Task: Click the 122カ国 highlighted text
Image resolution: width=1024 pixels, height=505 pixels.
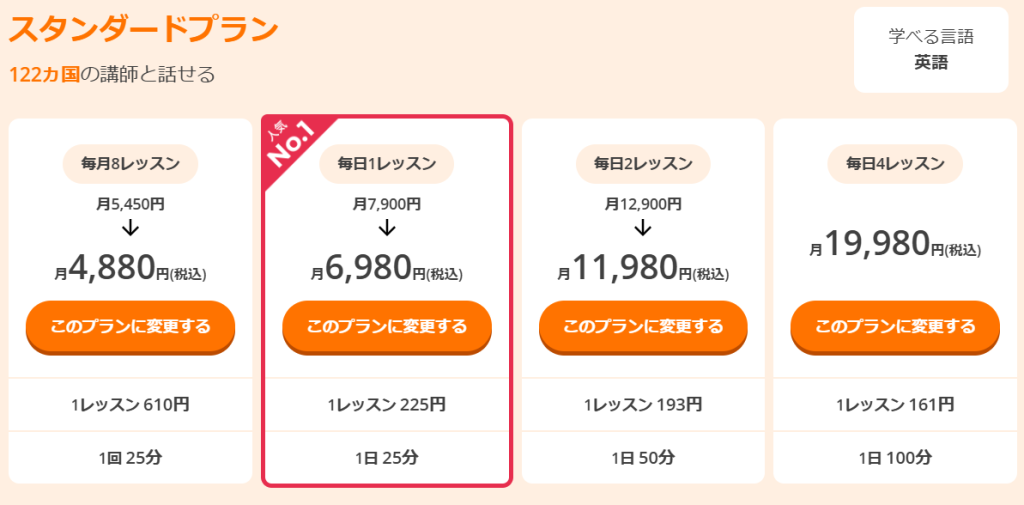Action: click(x=44, y=75)
